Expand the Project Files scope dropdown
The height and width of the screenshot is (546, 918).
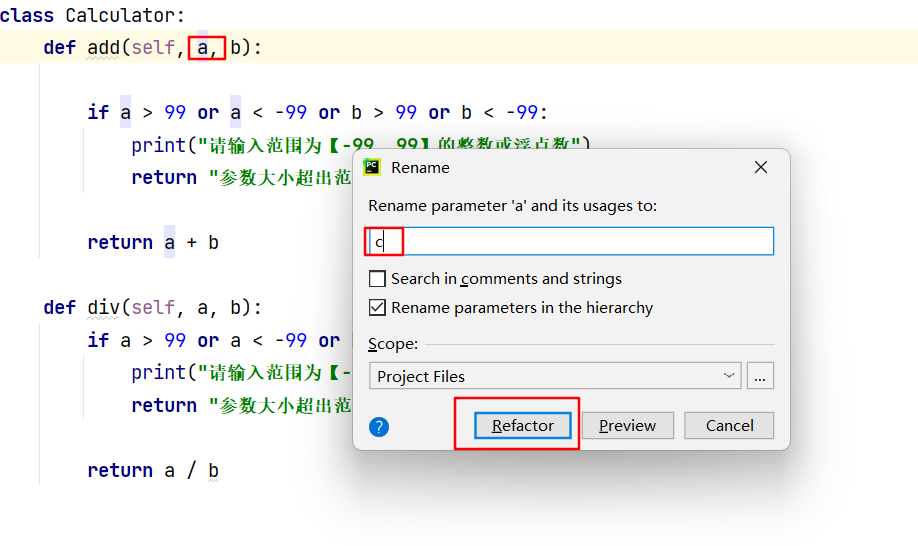pyautogui.click(x=555, y=376)
